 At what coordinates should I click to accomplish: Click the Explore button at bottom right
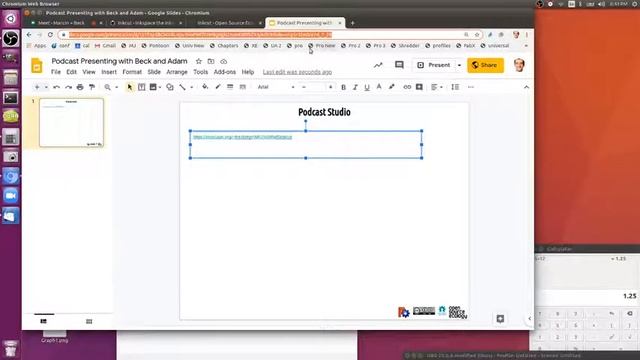[x=500, y=319]
